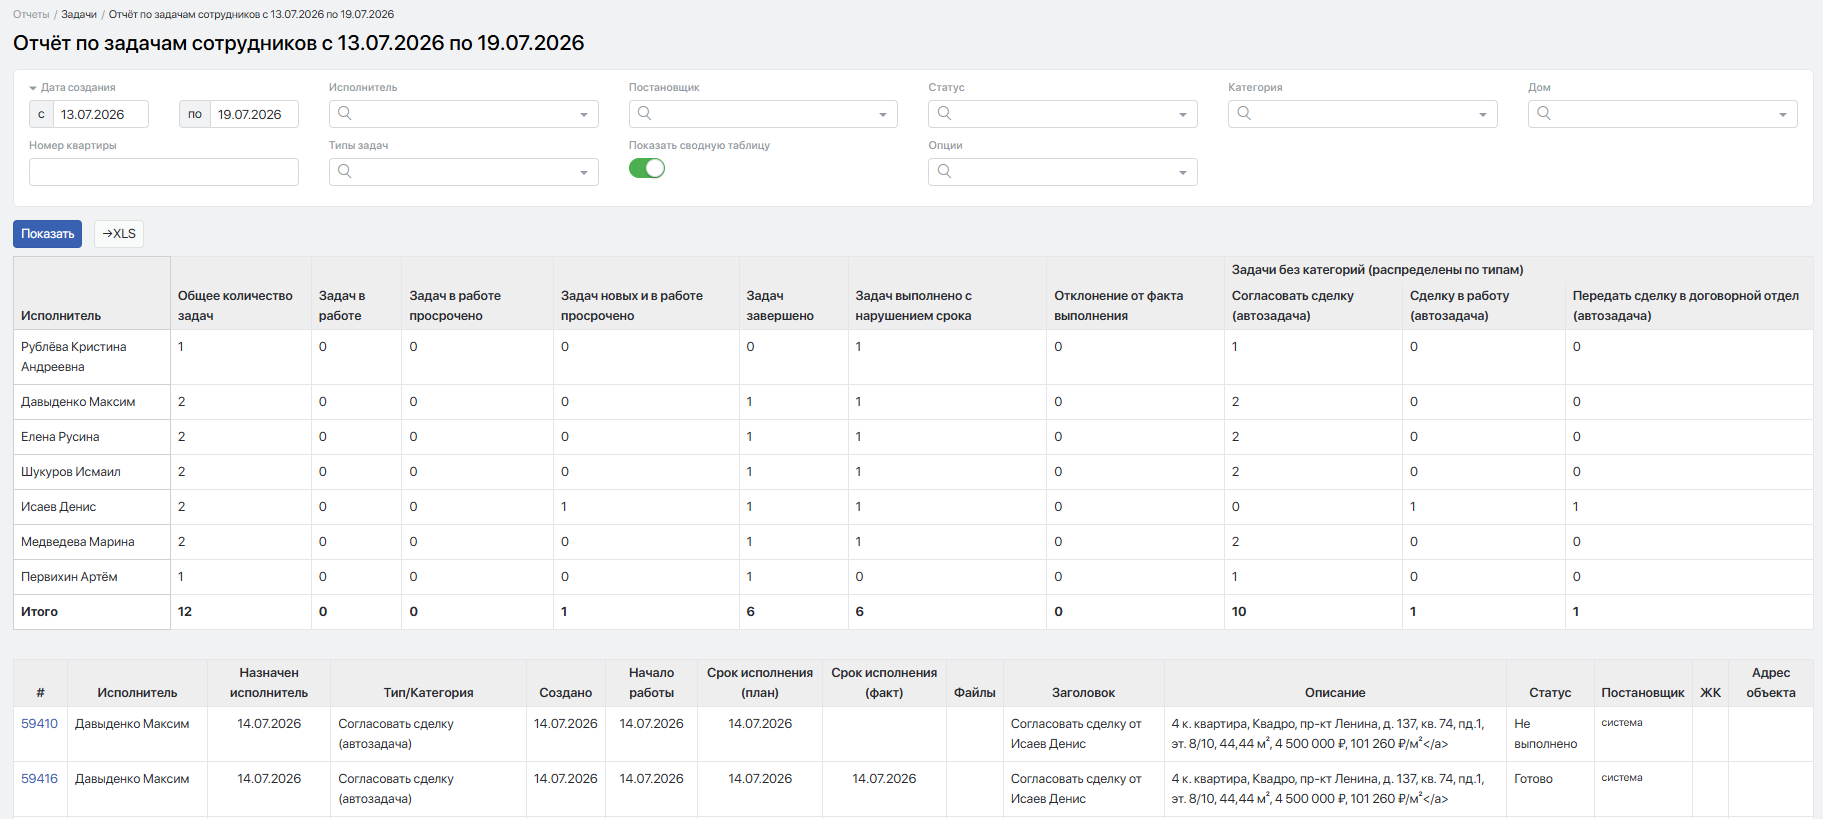Open task 59416 link
Image resolution: width=1823 pixels, height=819 pixels.
coord(40,779)
